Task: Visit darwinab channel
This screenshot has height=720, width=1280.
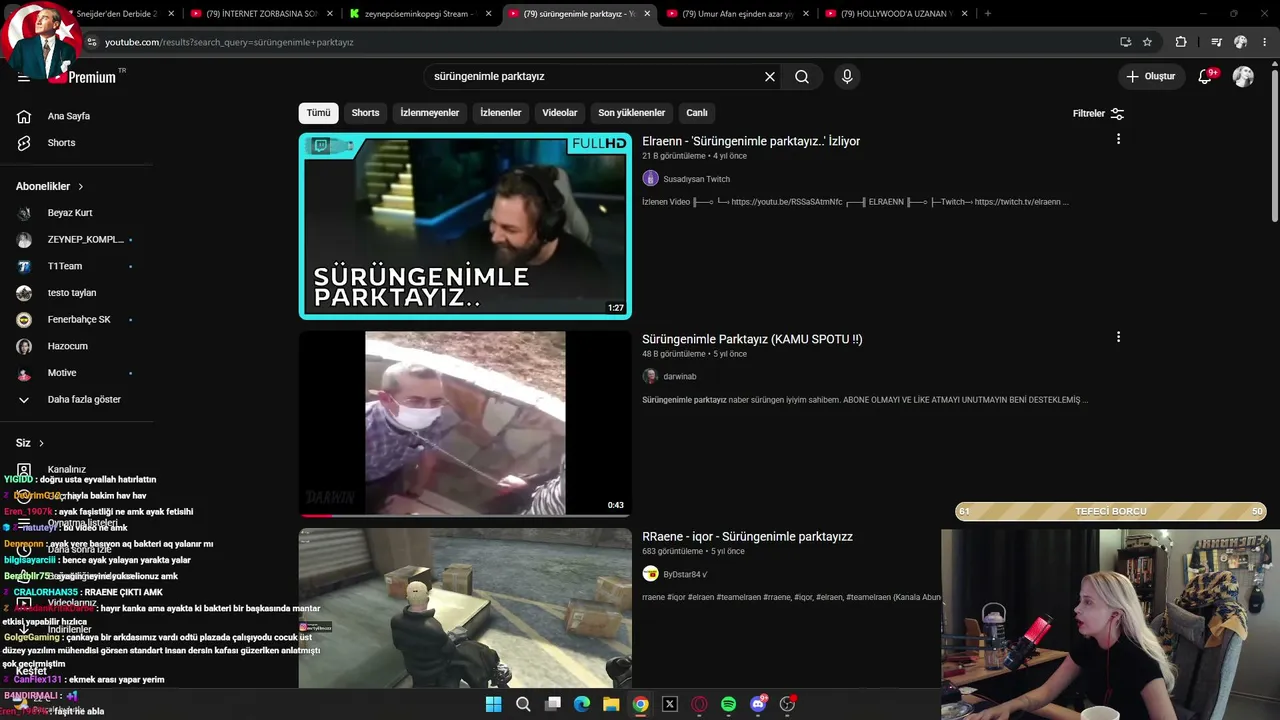Action: 679,377
